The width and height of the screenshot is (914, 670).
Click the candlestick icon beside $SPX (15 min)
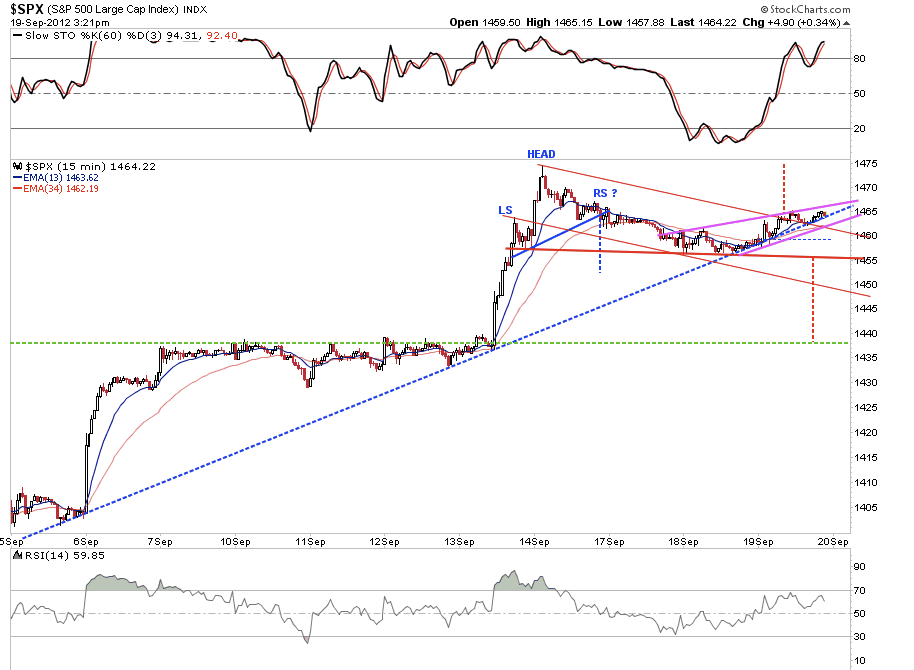point(17,167)
